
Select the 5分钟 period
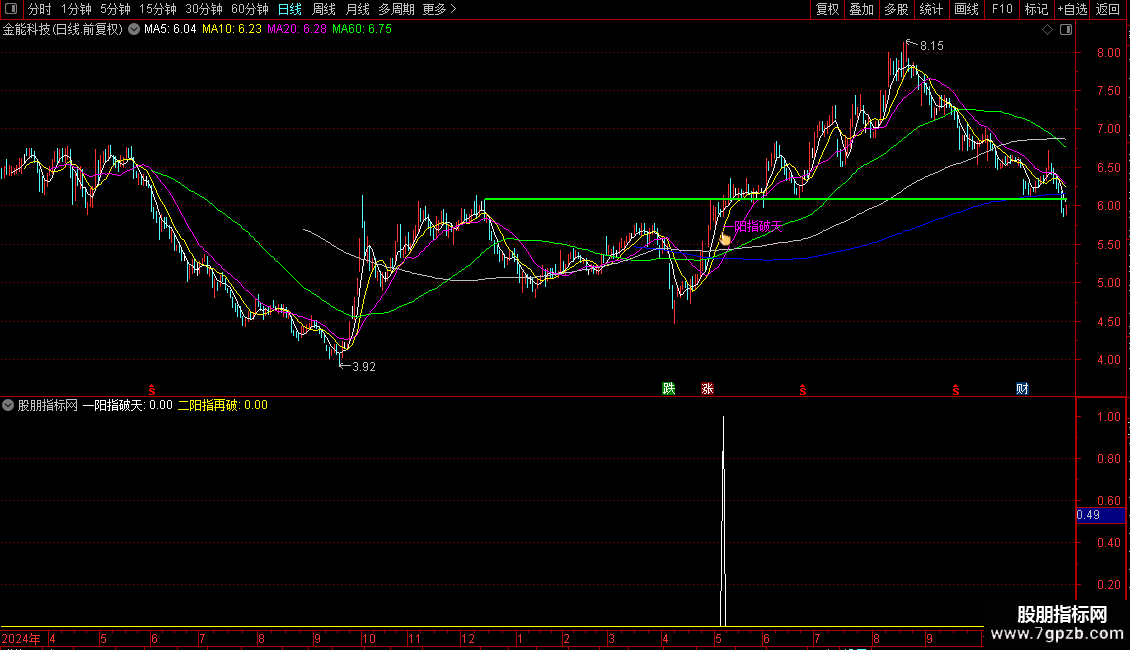115,9
